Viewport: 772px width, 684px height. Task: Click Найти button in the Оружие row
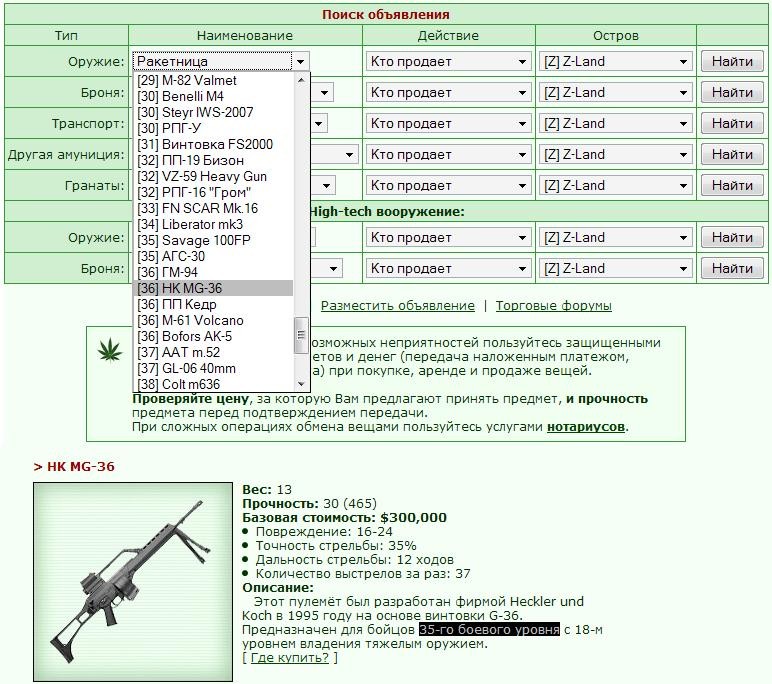(732, 62)
